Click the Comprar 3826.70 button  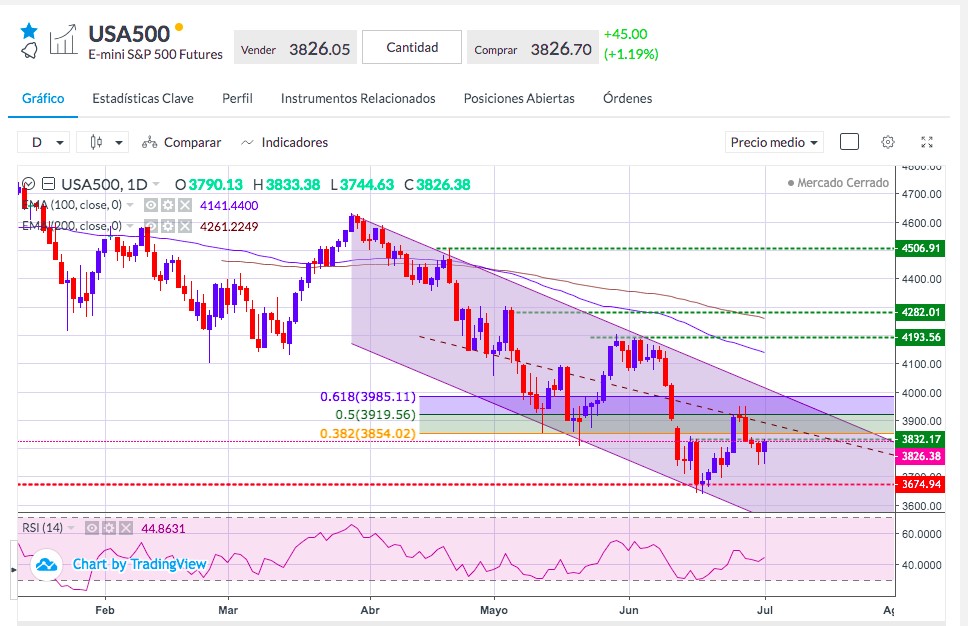[533, 48]
